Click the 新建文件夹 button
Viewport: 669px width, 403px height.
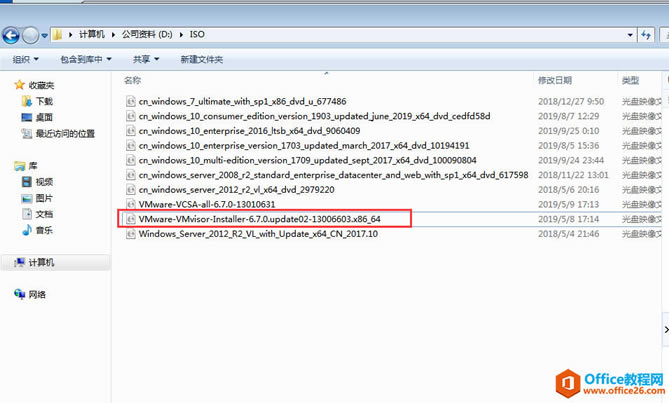pos(201,59)
